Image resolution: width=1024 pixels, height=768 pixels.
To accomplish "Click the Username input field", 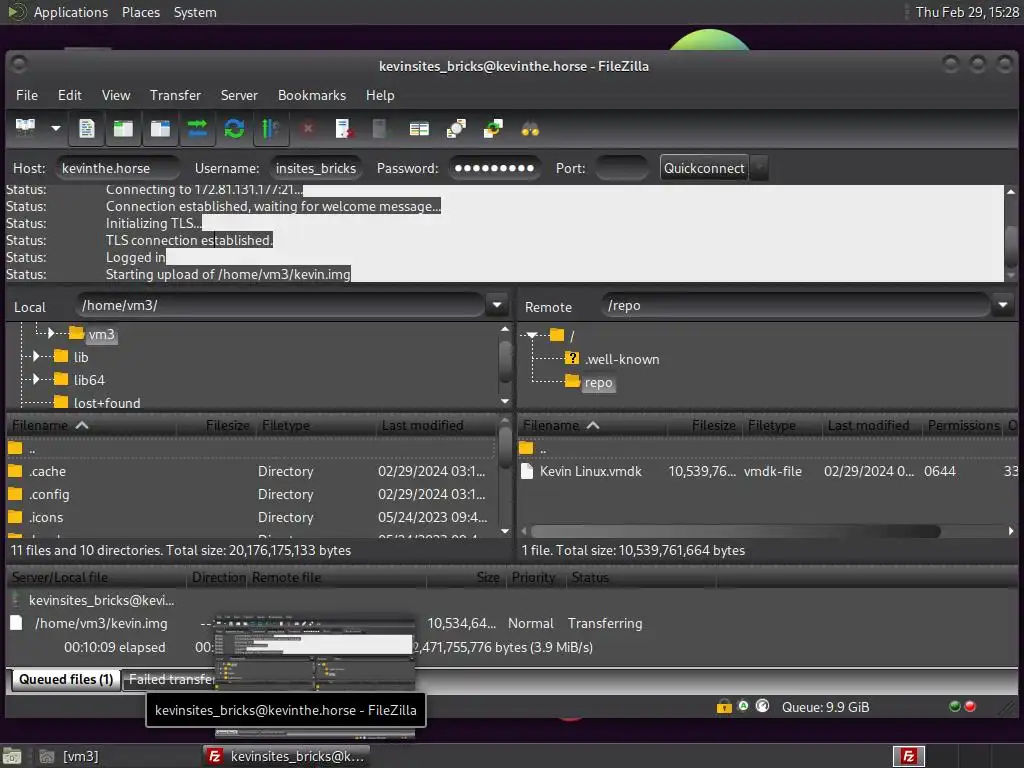I will click(x=315, y=168).
